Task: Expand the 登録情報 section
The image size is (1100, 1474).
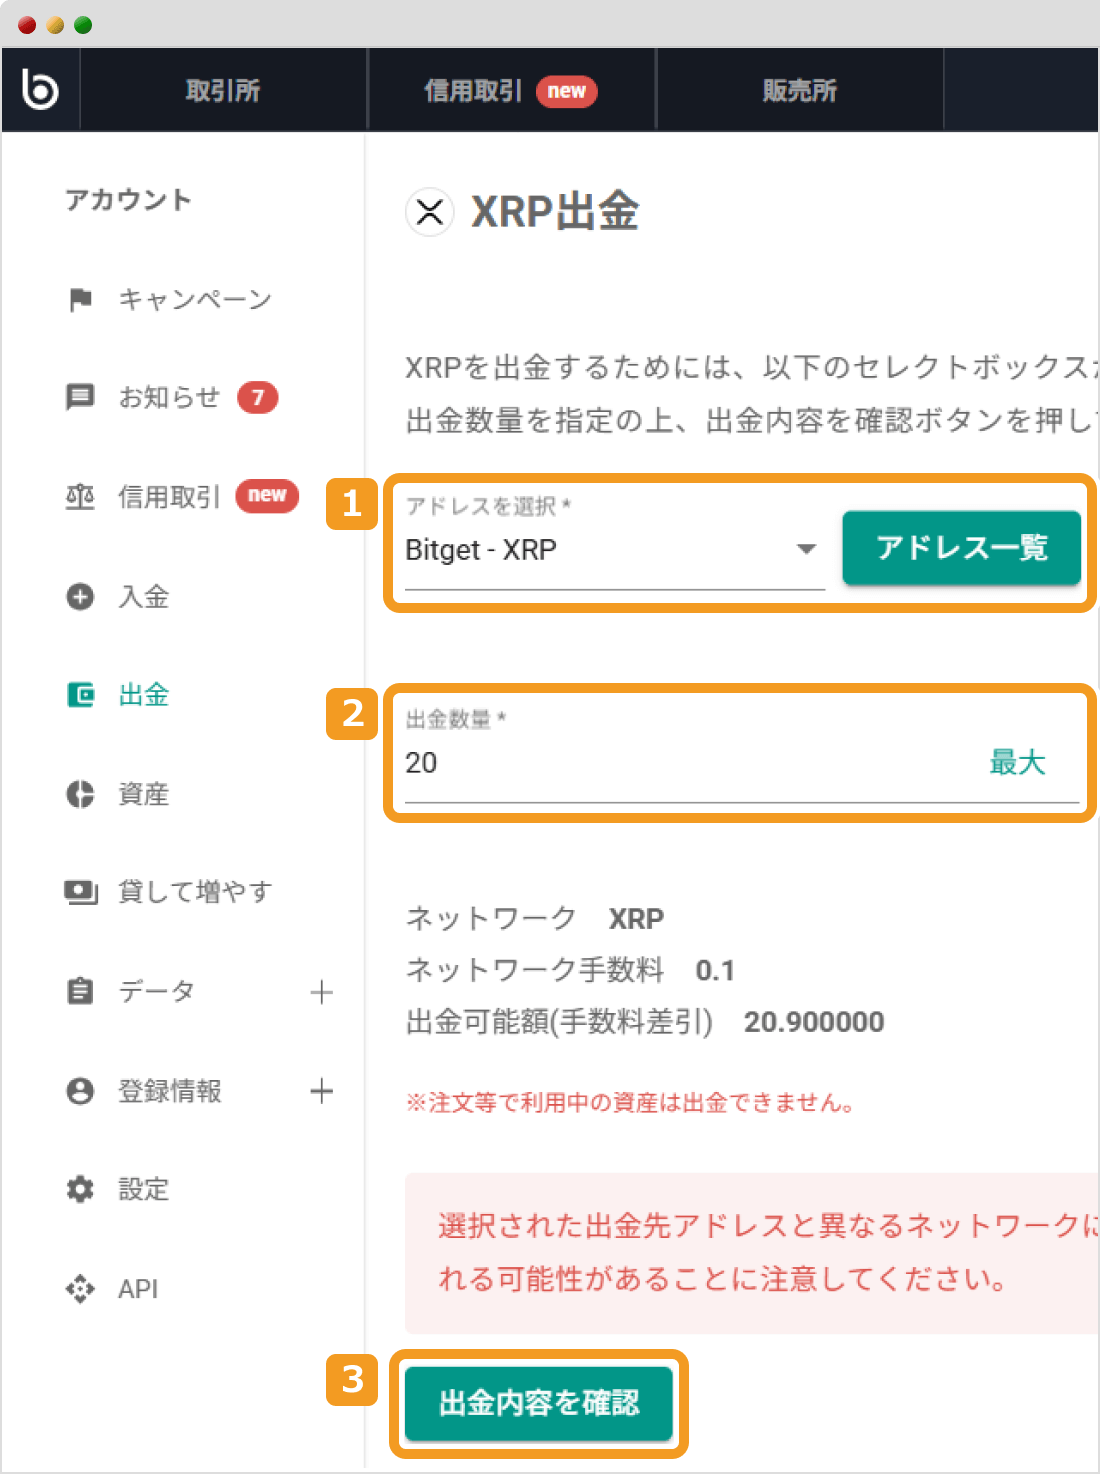Action: click(322, 1091)
